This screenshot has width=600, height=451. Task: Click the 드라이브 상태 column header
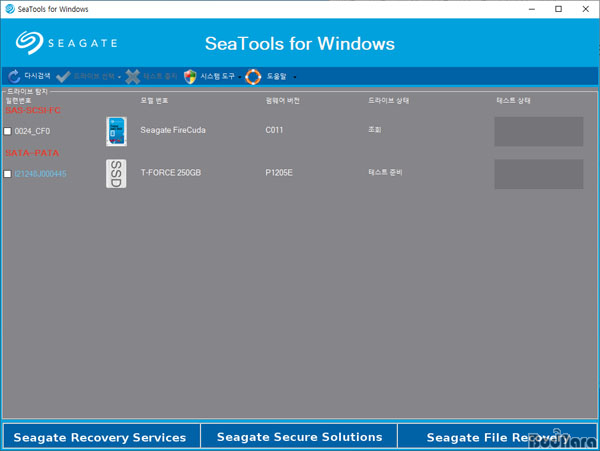tap(388, 101)
